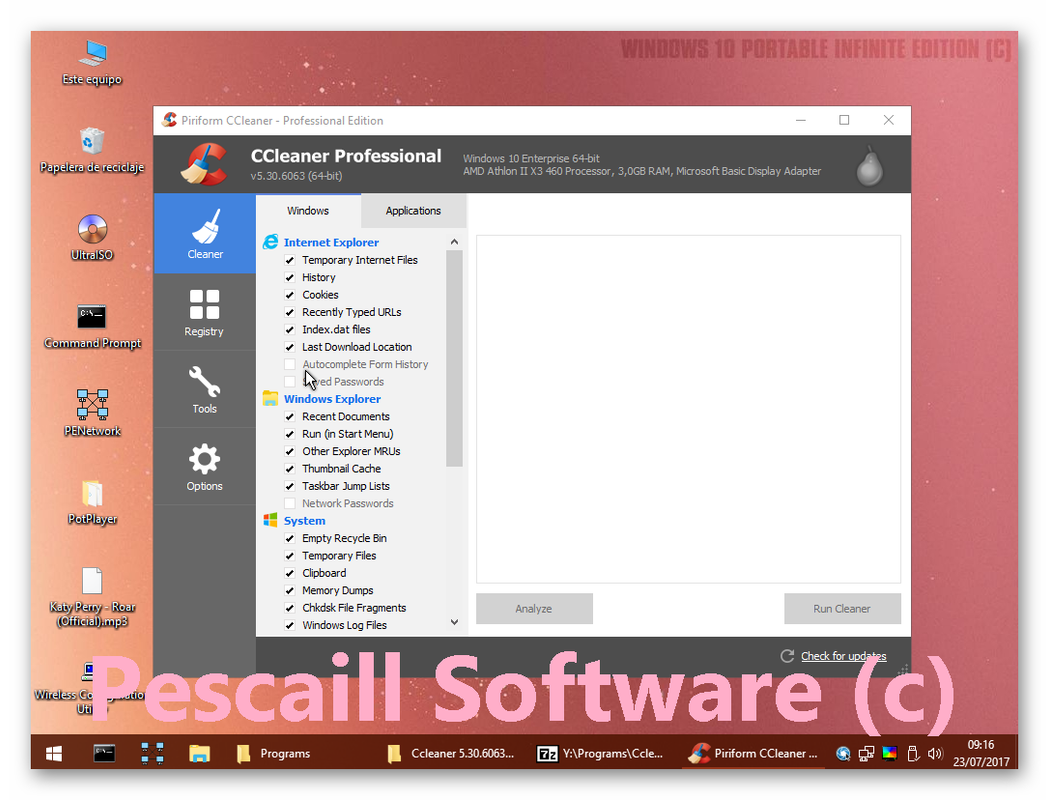Toggle Run (in Start Menu) checkbox
This screenshot has width=1049, height=800.
[x=290, y=434]
